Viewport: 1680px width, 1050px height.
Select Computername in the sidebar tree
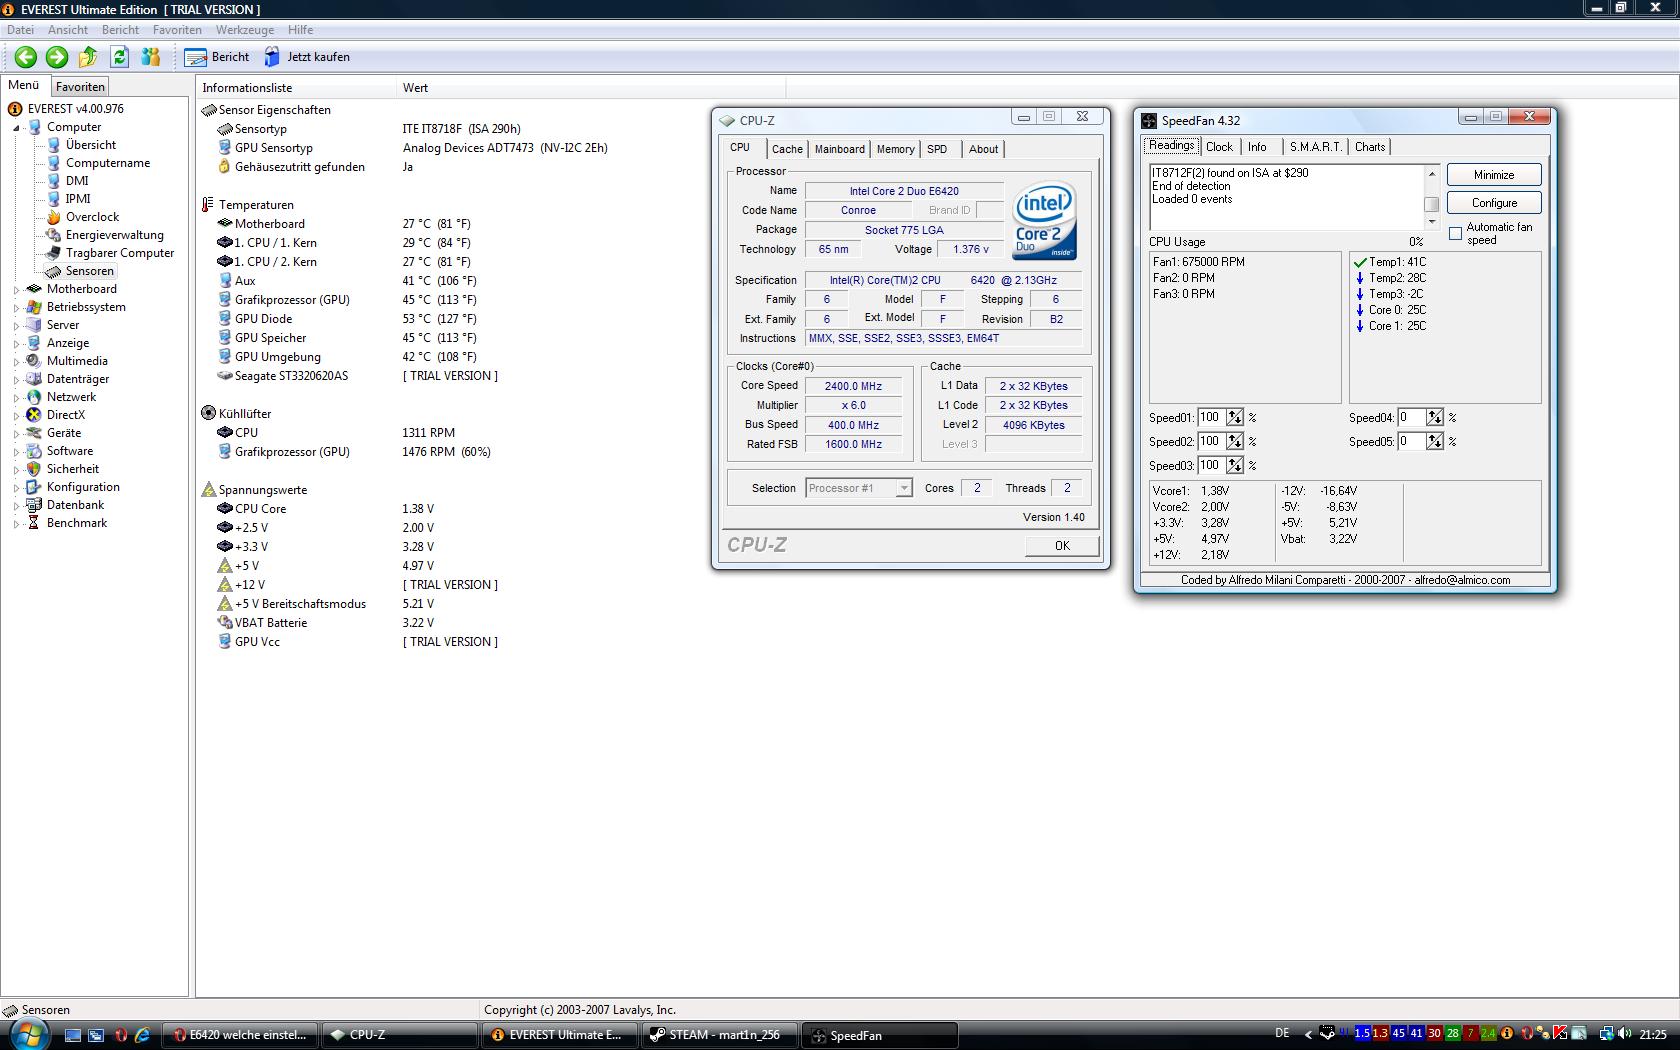[108, 163]
